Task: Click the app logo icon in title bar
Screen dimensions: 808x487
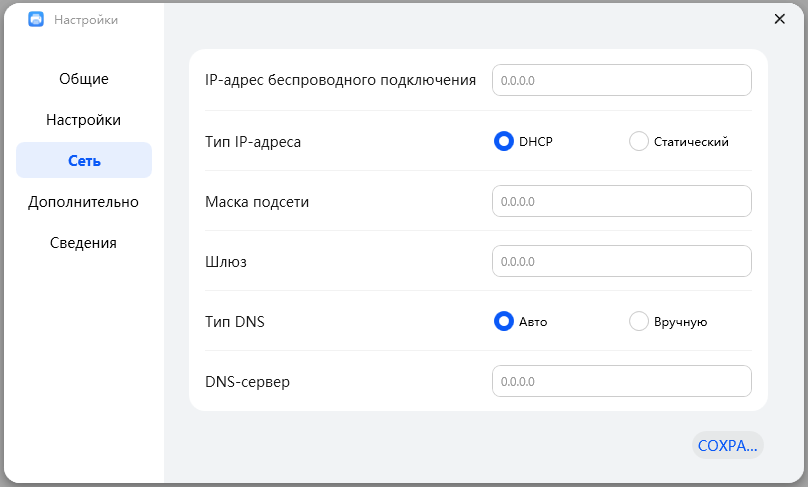Action: [x=36, y=19]
